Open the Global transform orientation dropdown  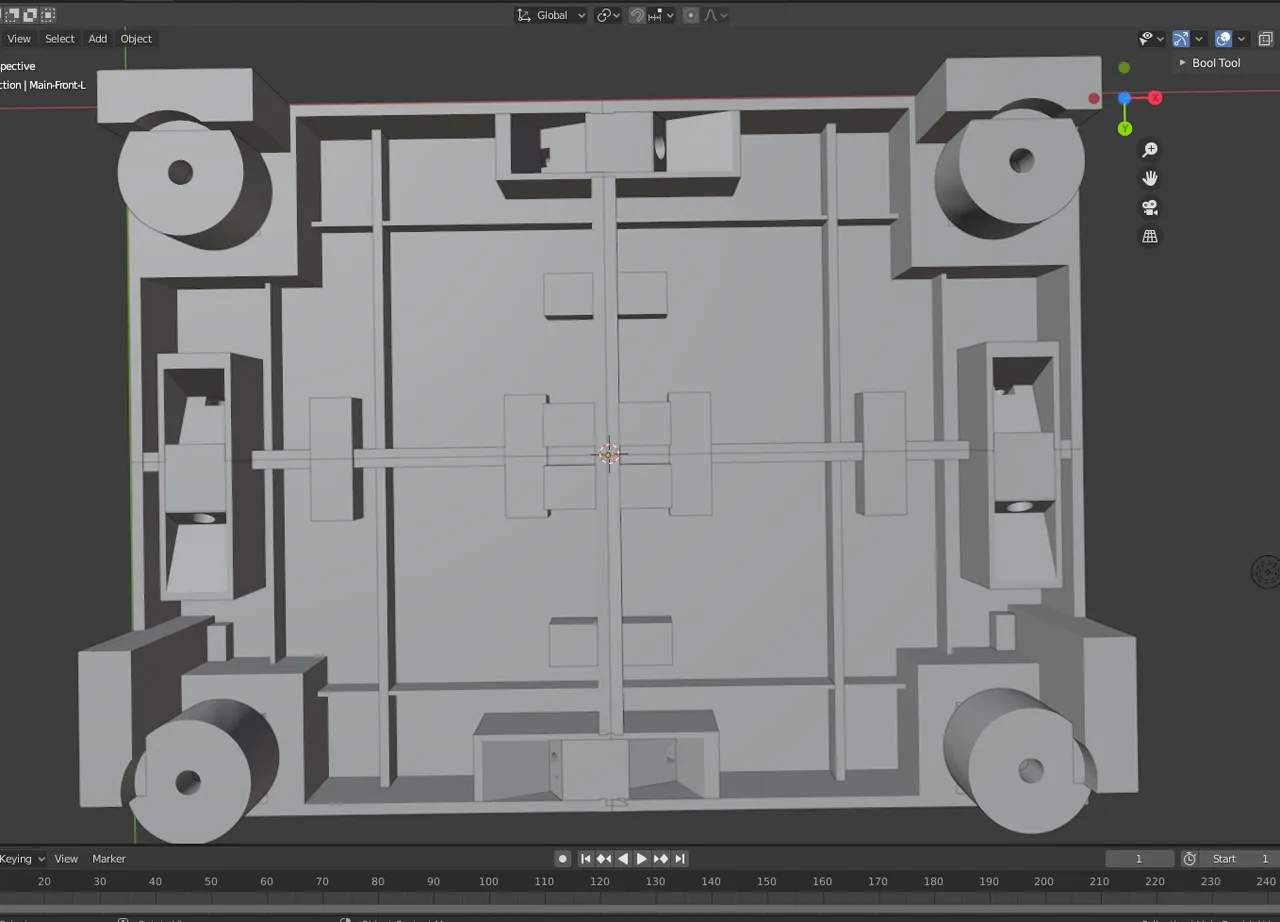551,15
